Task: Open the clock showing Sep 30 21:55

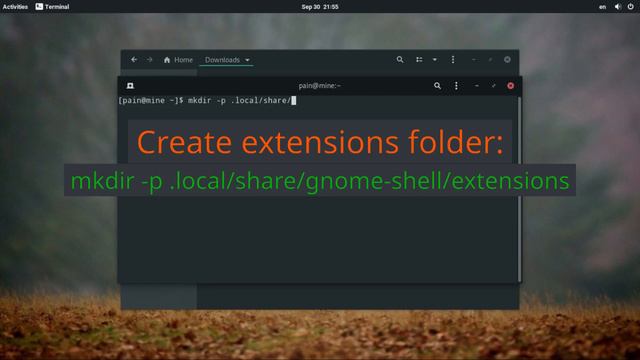Action: click(320, 7)
